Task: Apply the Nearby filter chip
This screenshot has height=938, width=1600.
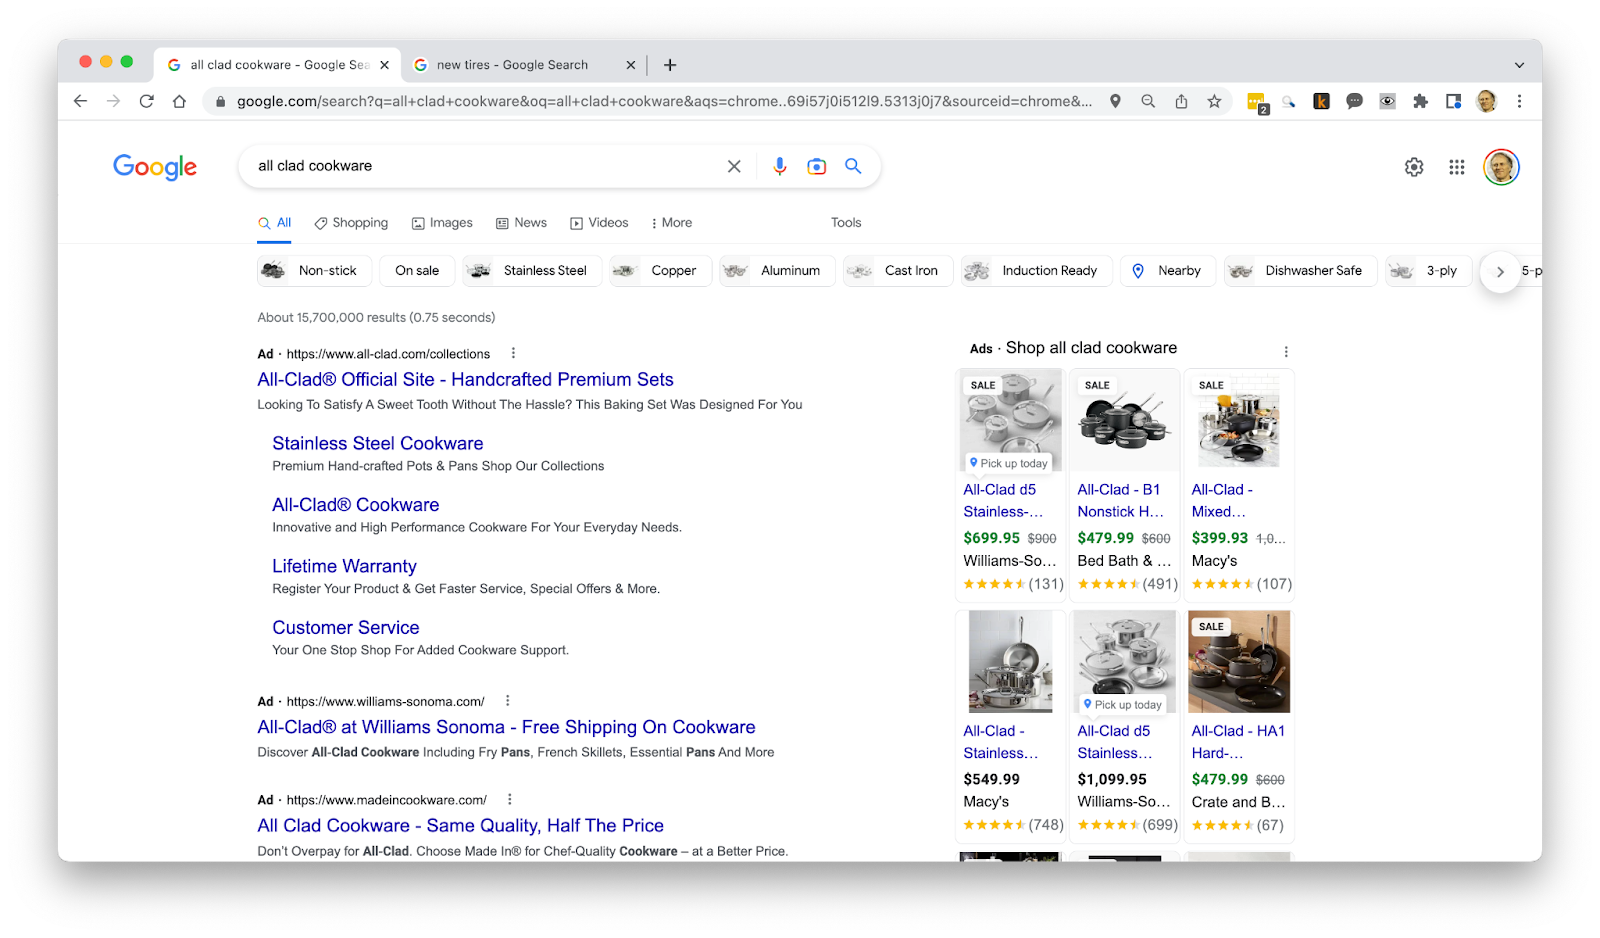Action: [1168, 271]
